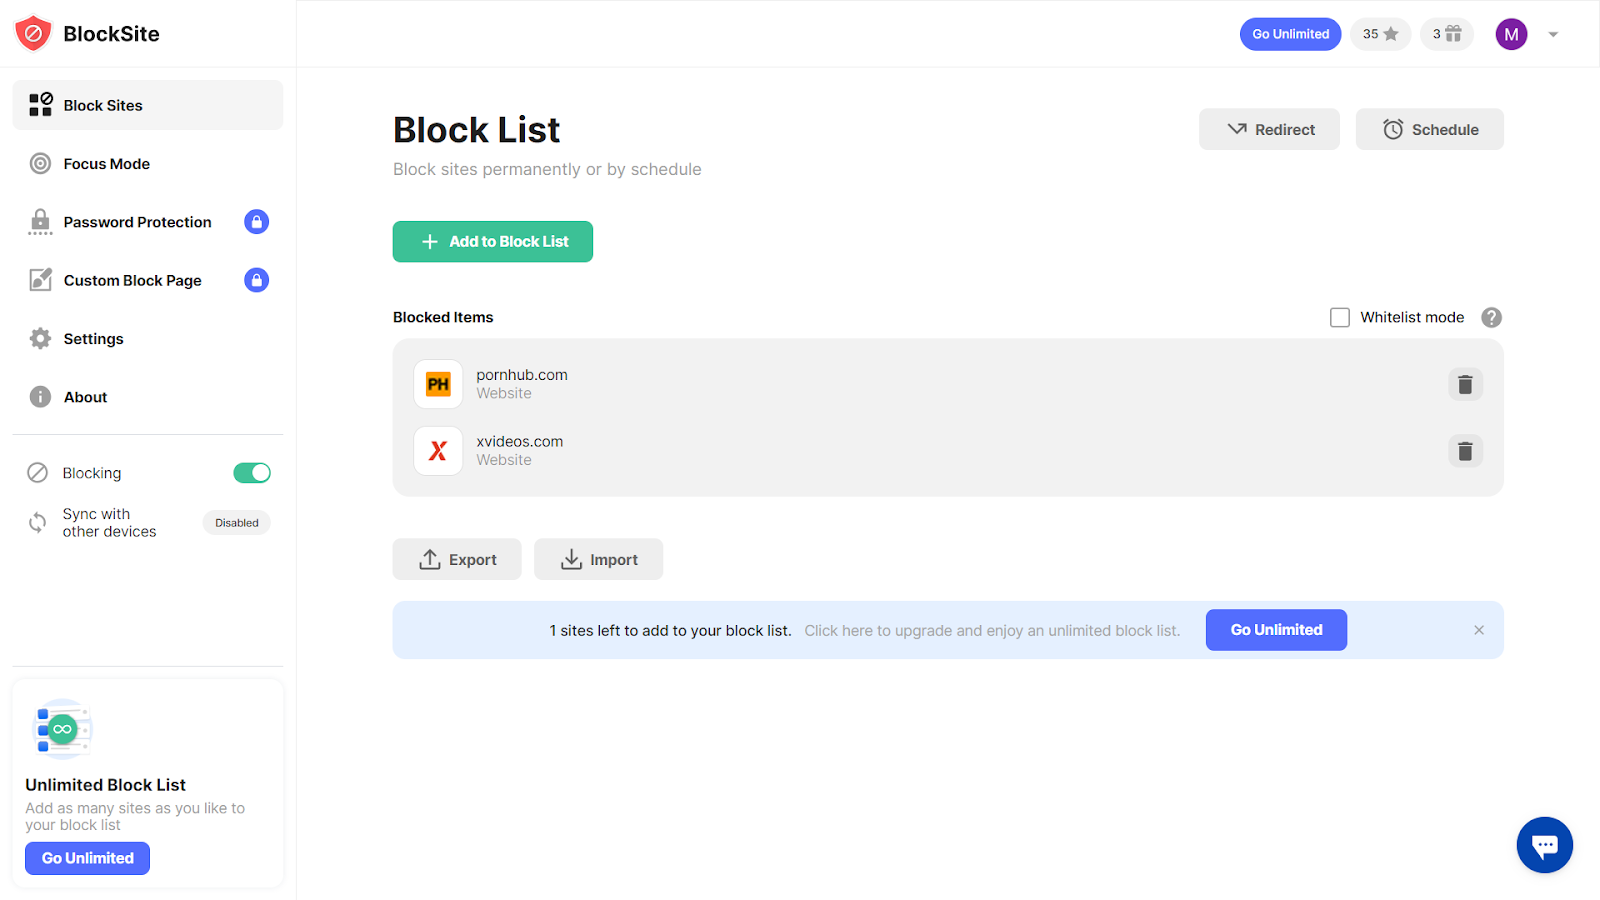
Task: Select Password Protection in the sidebar
Action: [137, 222]
